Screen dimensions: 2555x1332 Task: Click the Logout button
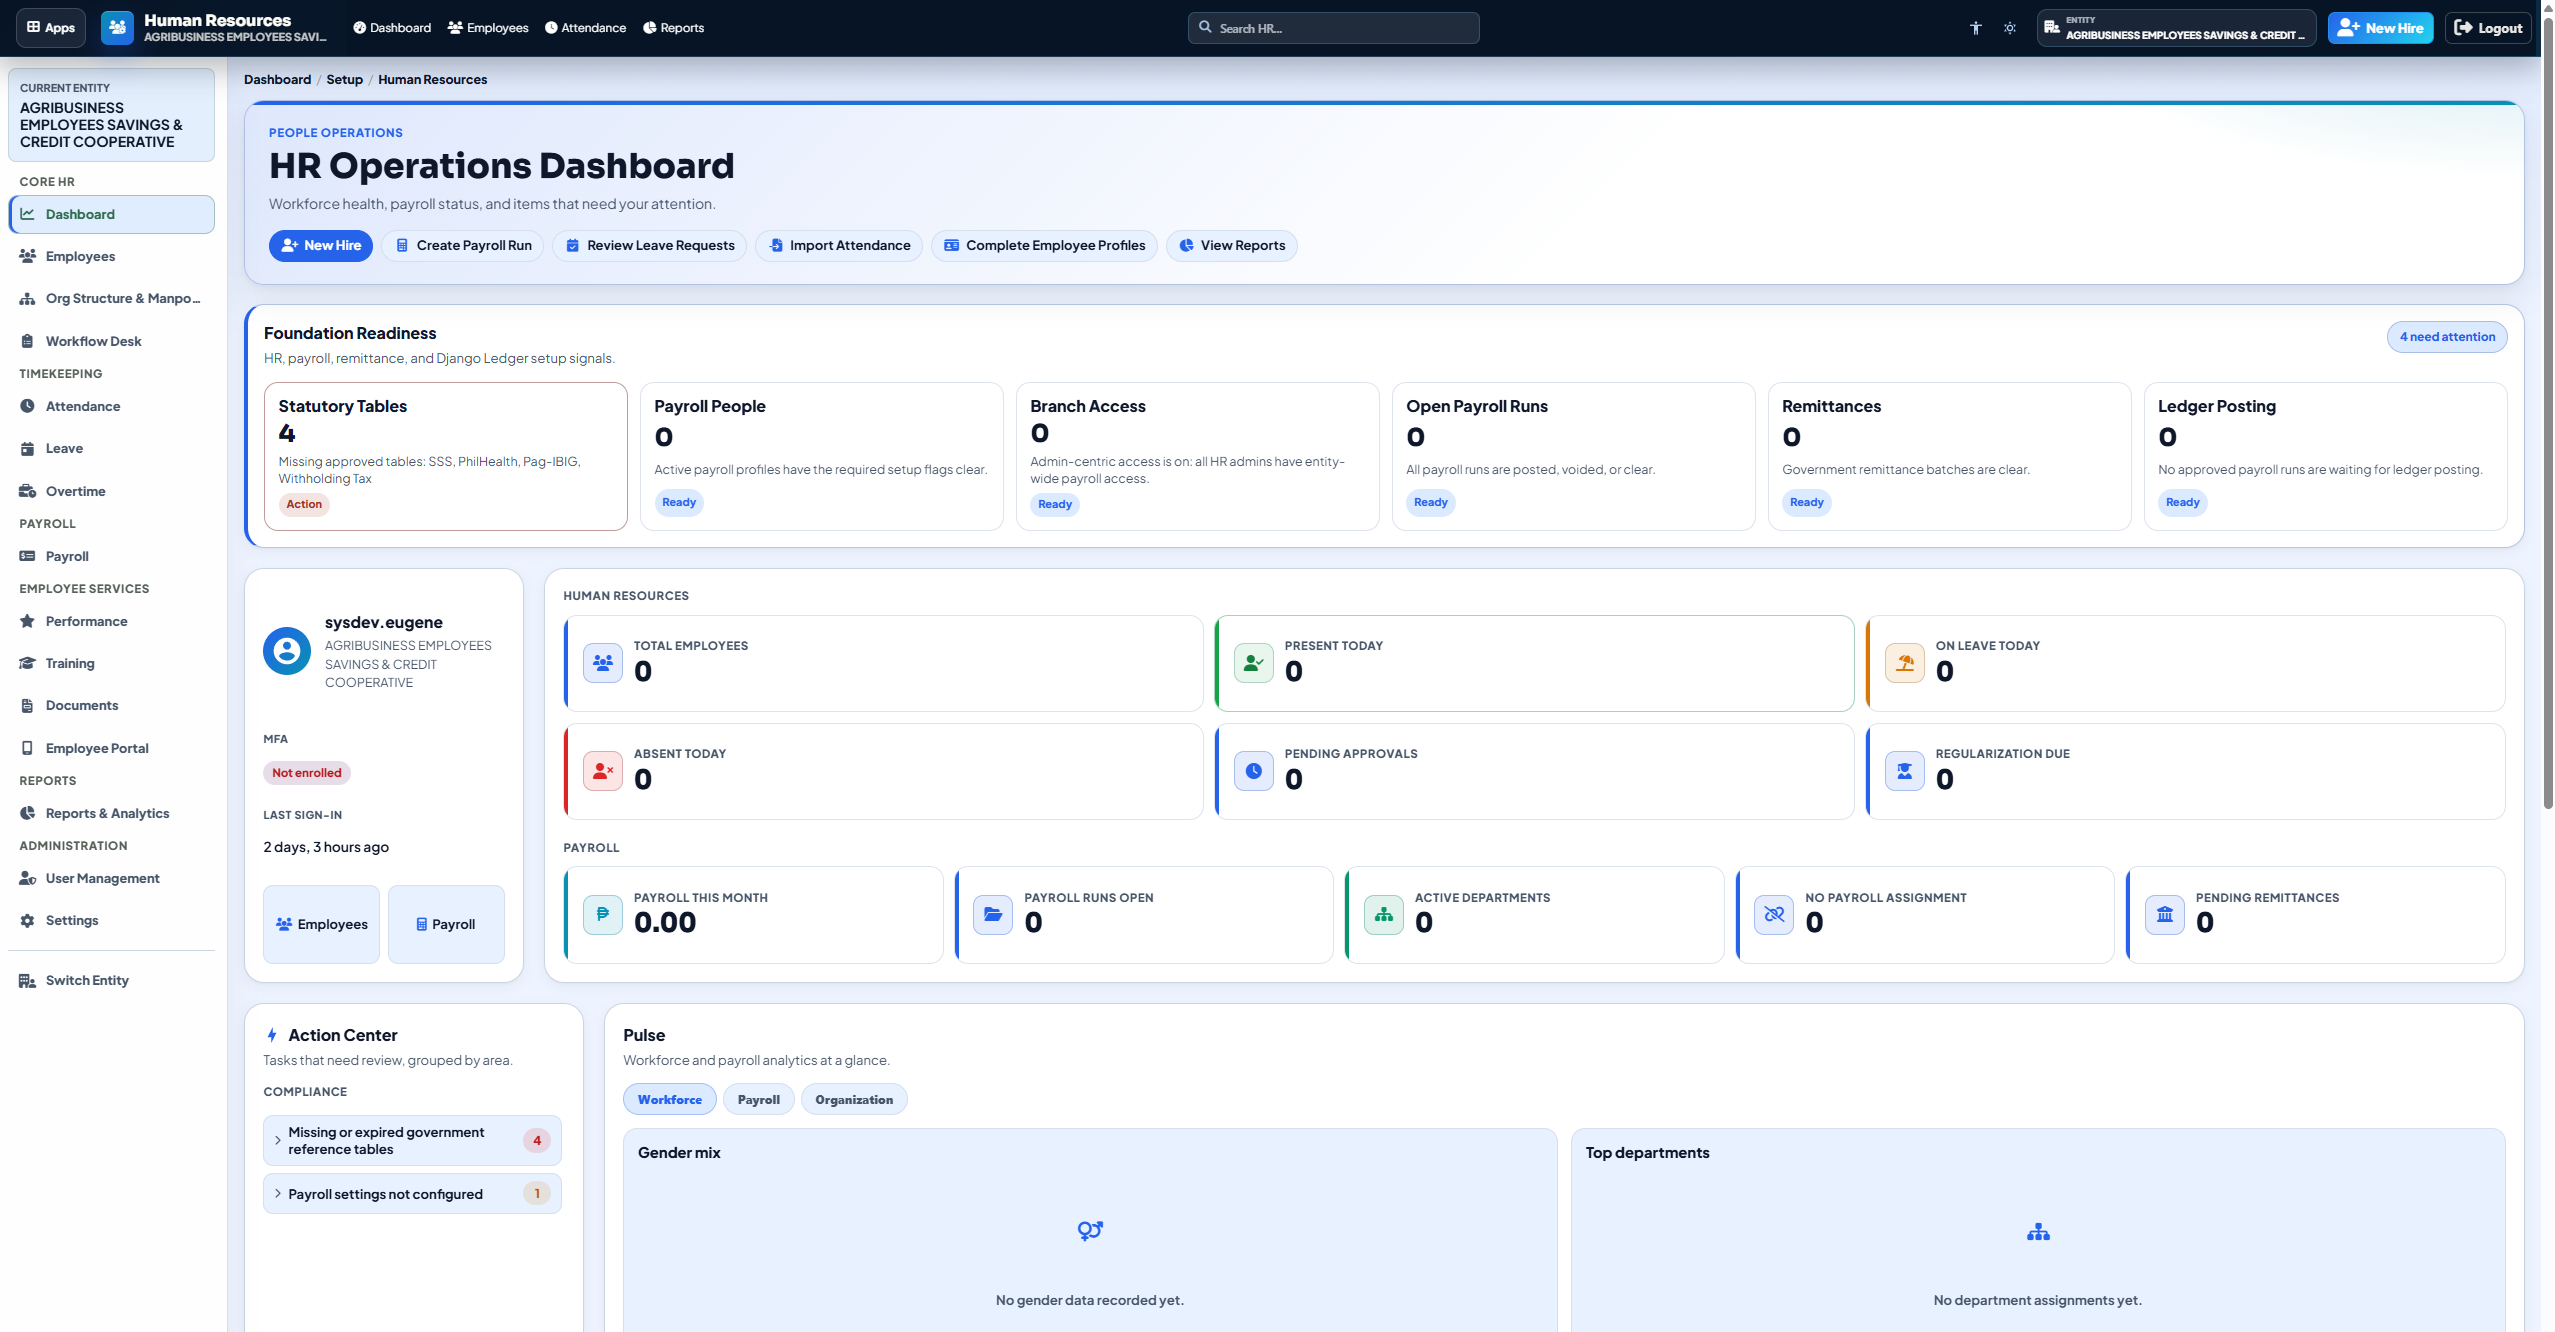[x=2488, y=28]
